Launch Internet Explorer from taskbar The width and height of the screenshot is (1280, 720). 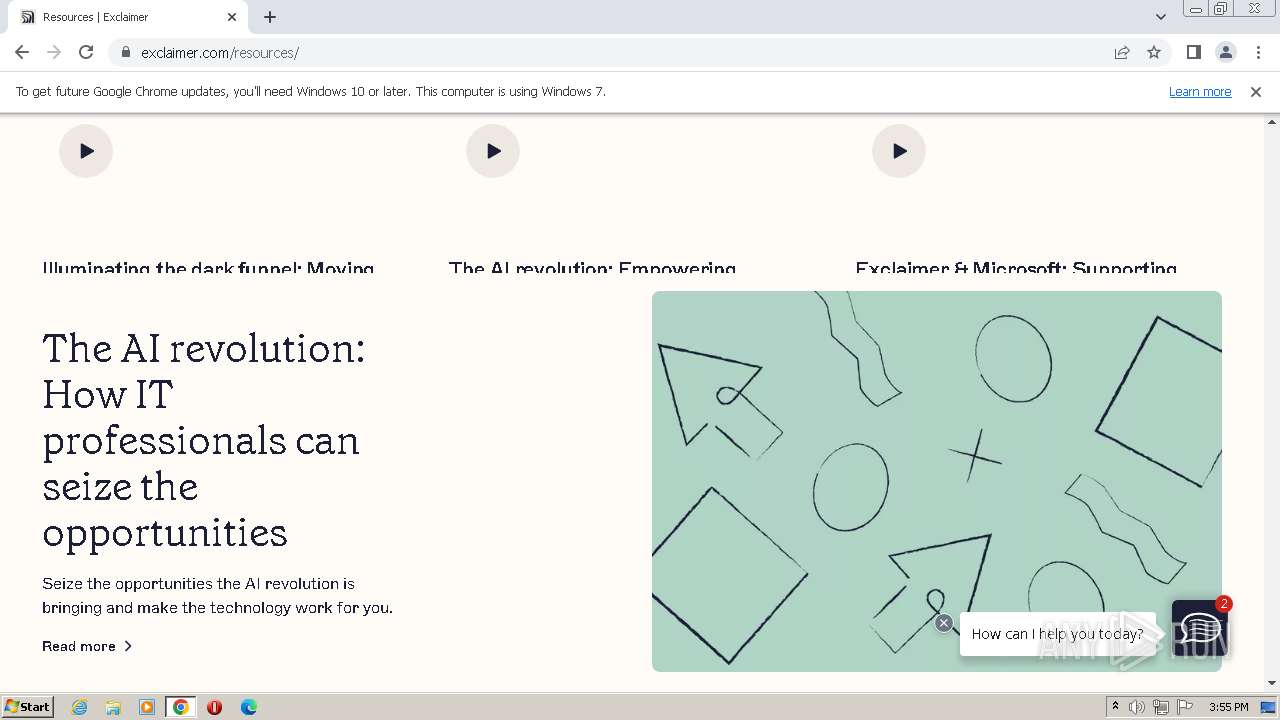[79, 707]
